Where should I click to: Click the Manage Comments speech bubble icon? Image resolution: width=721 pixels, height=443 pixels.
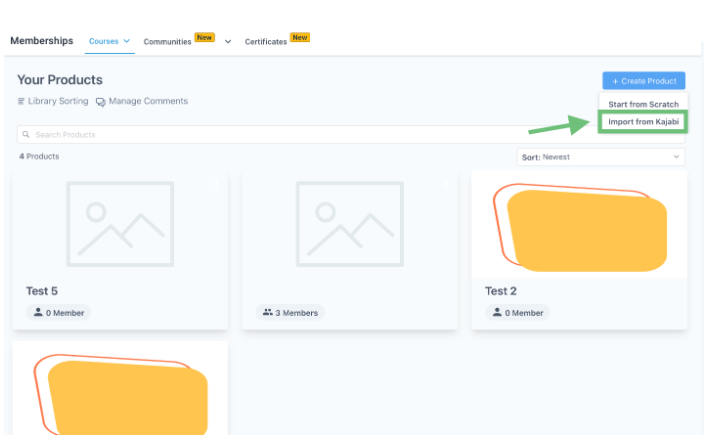101,102
